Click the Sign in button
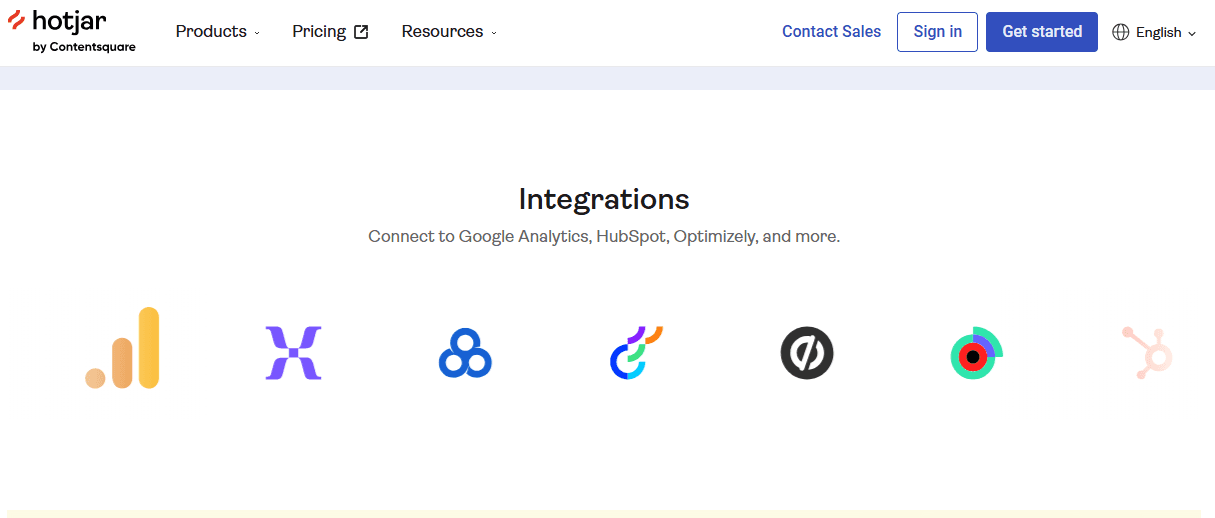The width and height of the screenshot is (1215, 518). tap(937, 32)
